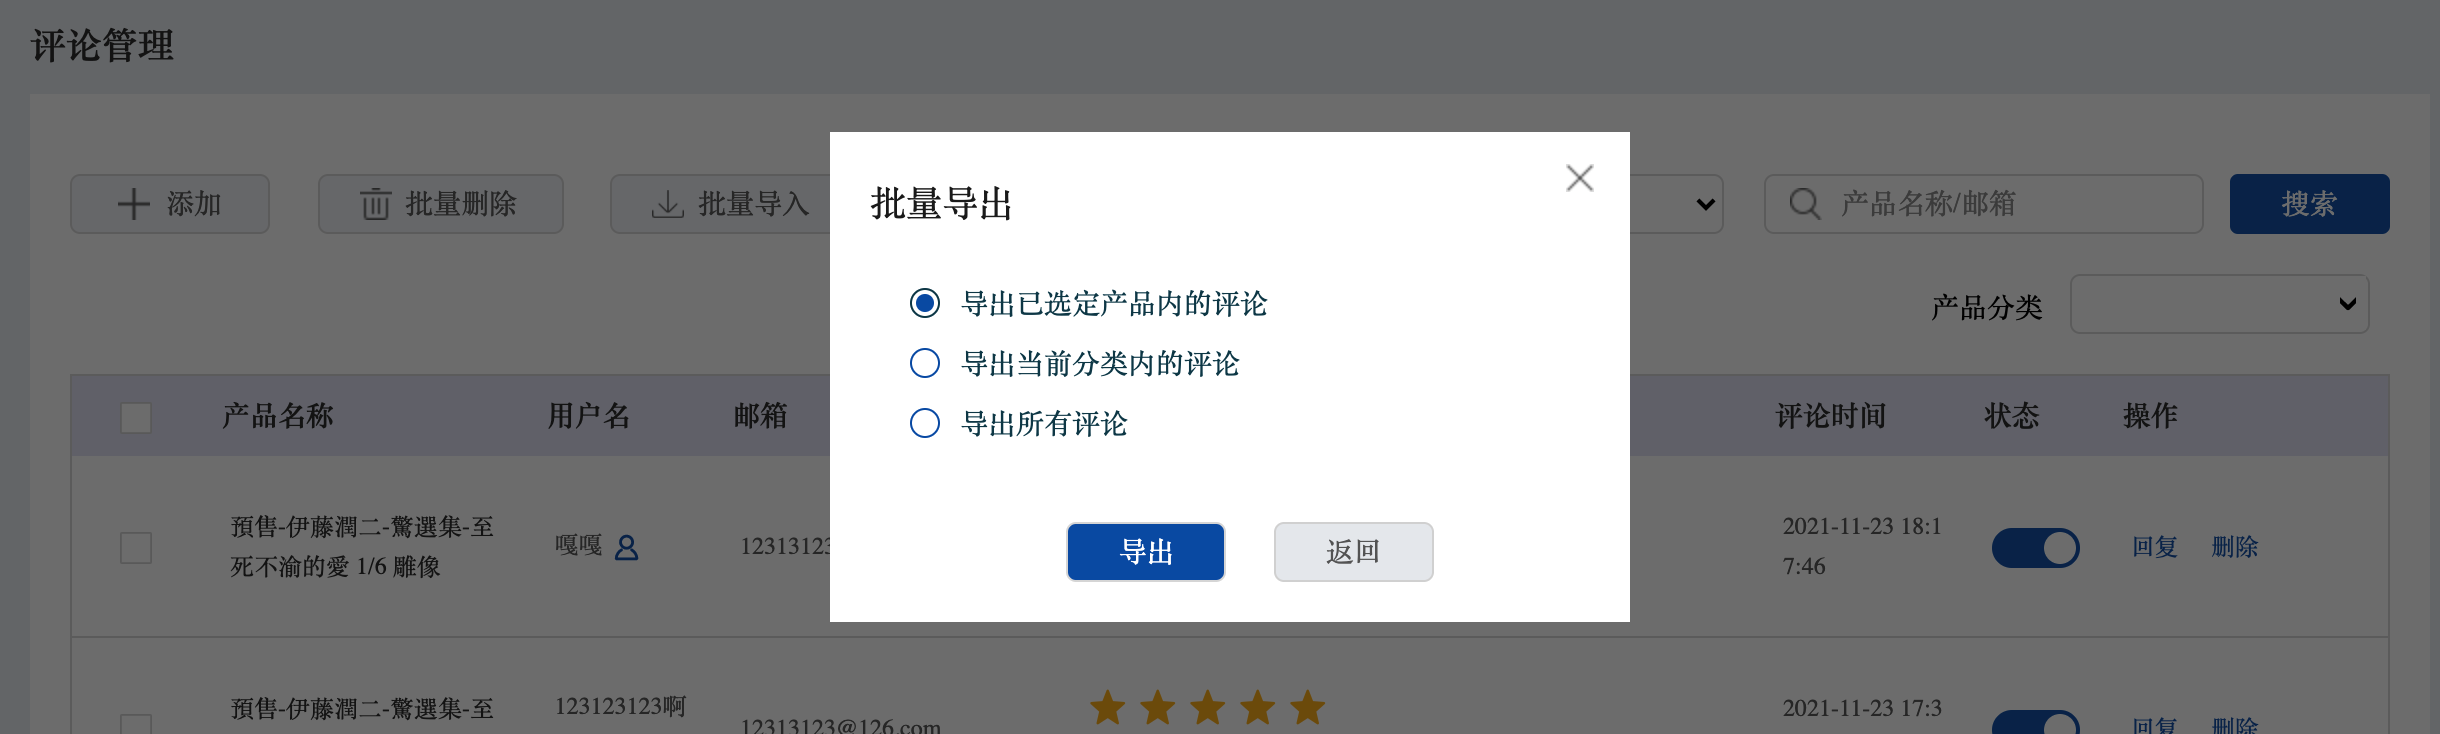Viewport: 2440px width, 734px height.
Task: Click the plus icon on the 添加 button
Action: coord(134,204)
